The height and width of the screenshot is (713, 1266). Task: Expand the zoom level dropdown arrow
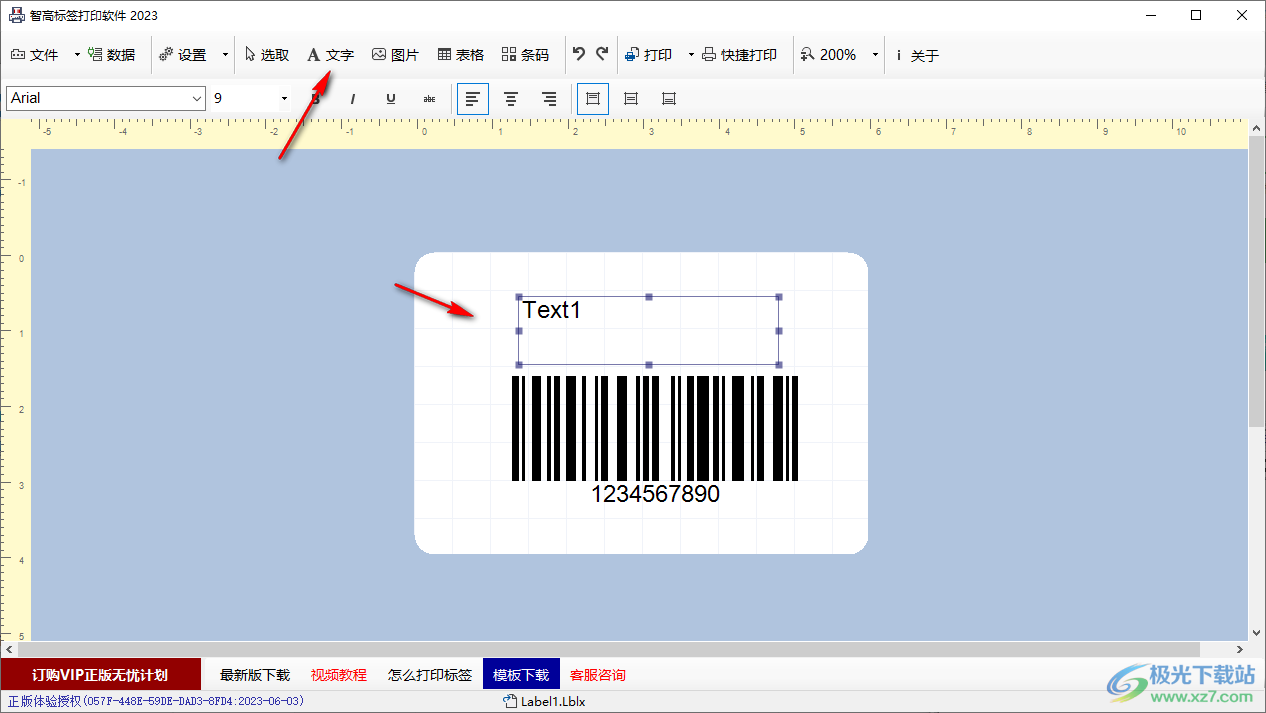(875, 55)
